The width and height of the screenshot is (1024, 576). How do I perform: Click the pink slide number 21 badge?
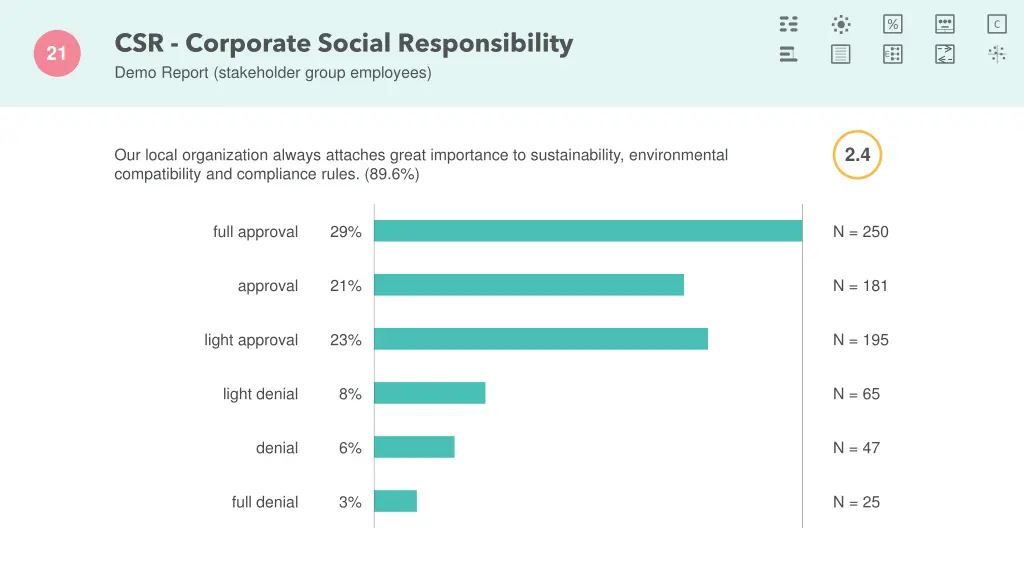pos(56,54)
